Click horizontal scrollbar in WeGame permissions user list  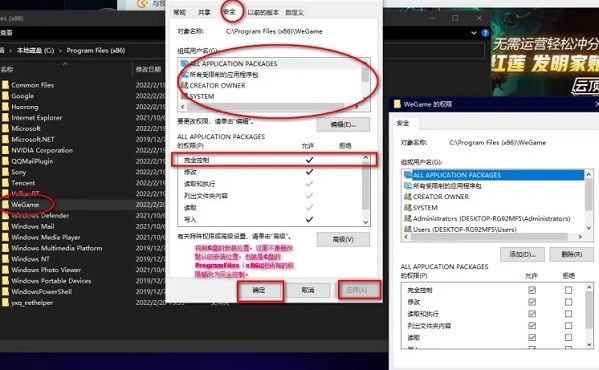click(489, 237)
